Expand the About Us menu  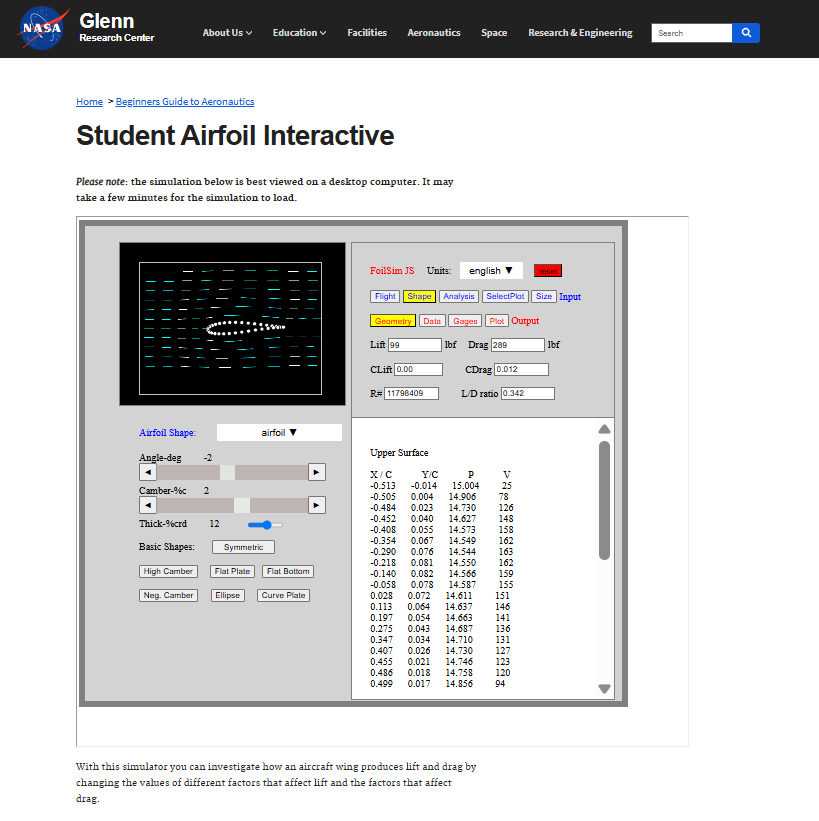point(227,33)
